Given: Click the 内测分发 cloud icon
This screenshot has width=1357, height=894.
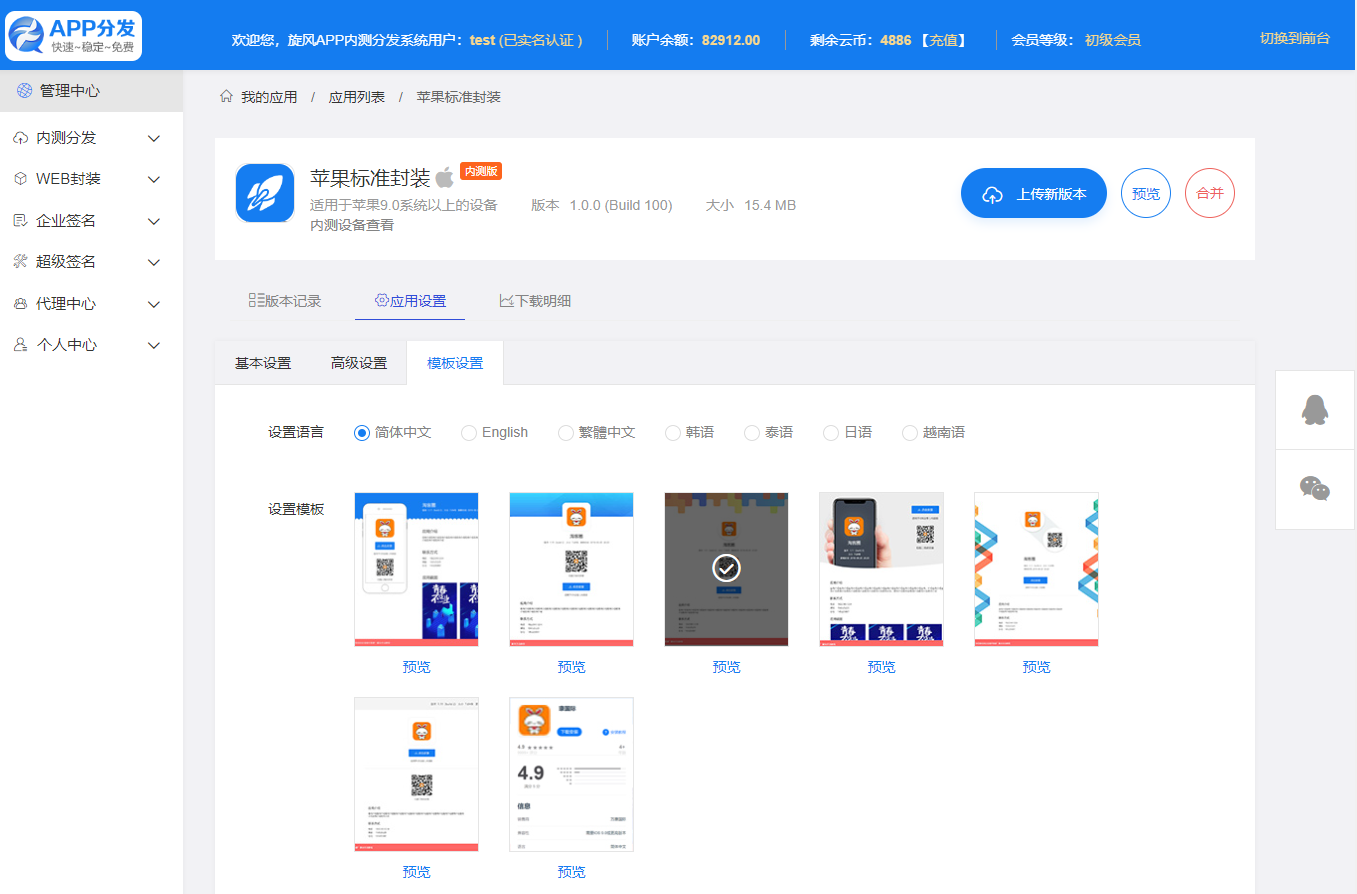Looking at the screenshot, I should click(x=20, y=138).
